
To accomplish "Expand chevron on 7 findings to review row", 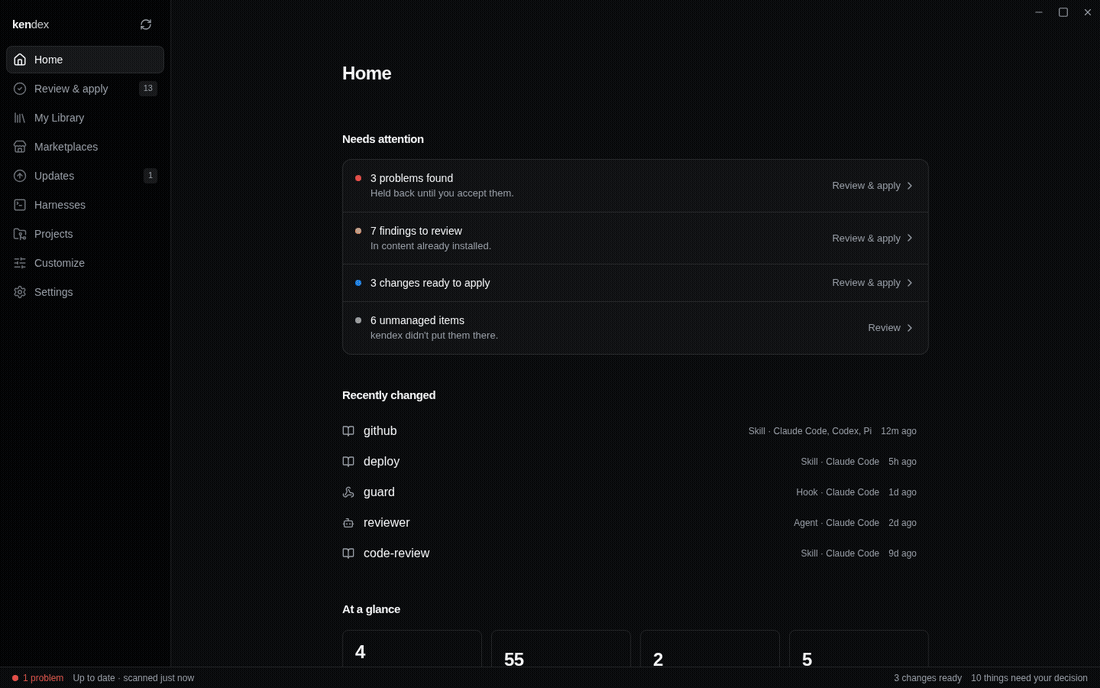I will [910, 238].
